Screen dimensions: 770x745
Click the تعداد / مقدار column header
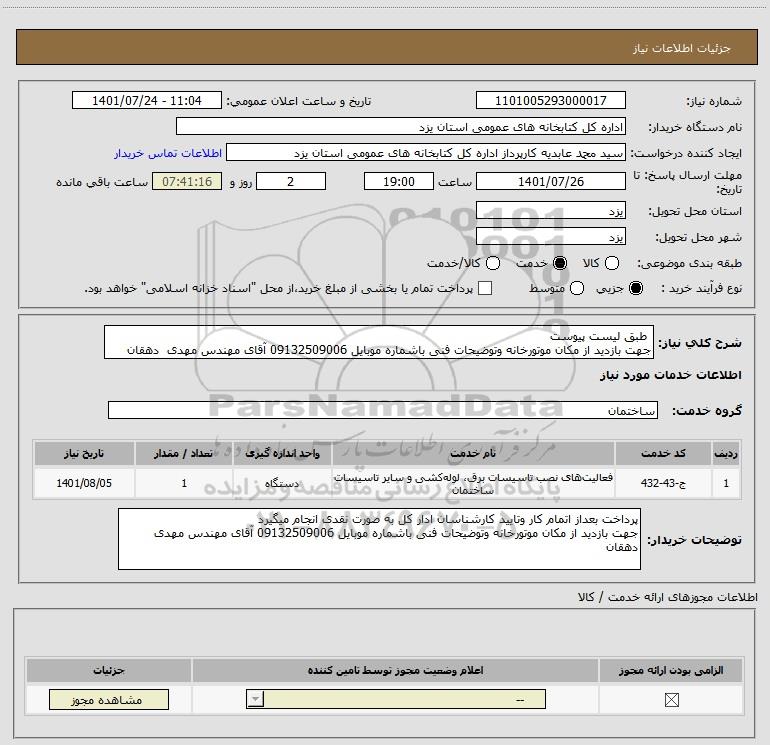[x=184, y=453]
